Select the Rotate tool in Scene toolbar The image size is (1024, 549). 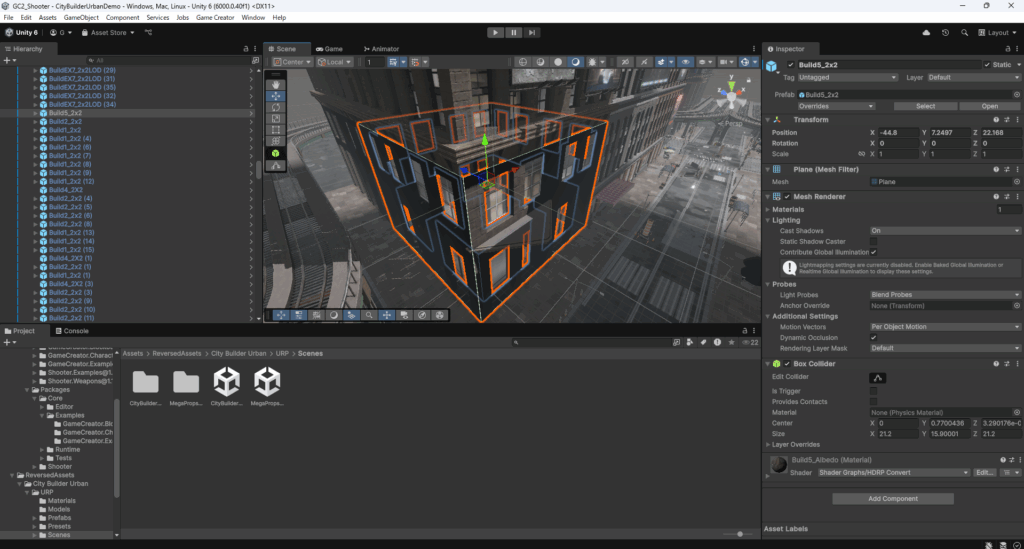pyautogui.click(x=277, y=107)
